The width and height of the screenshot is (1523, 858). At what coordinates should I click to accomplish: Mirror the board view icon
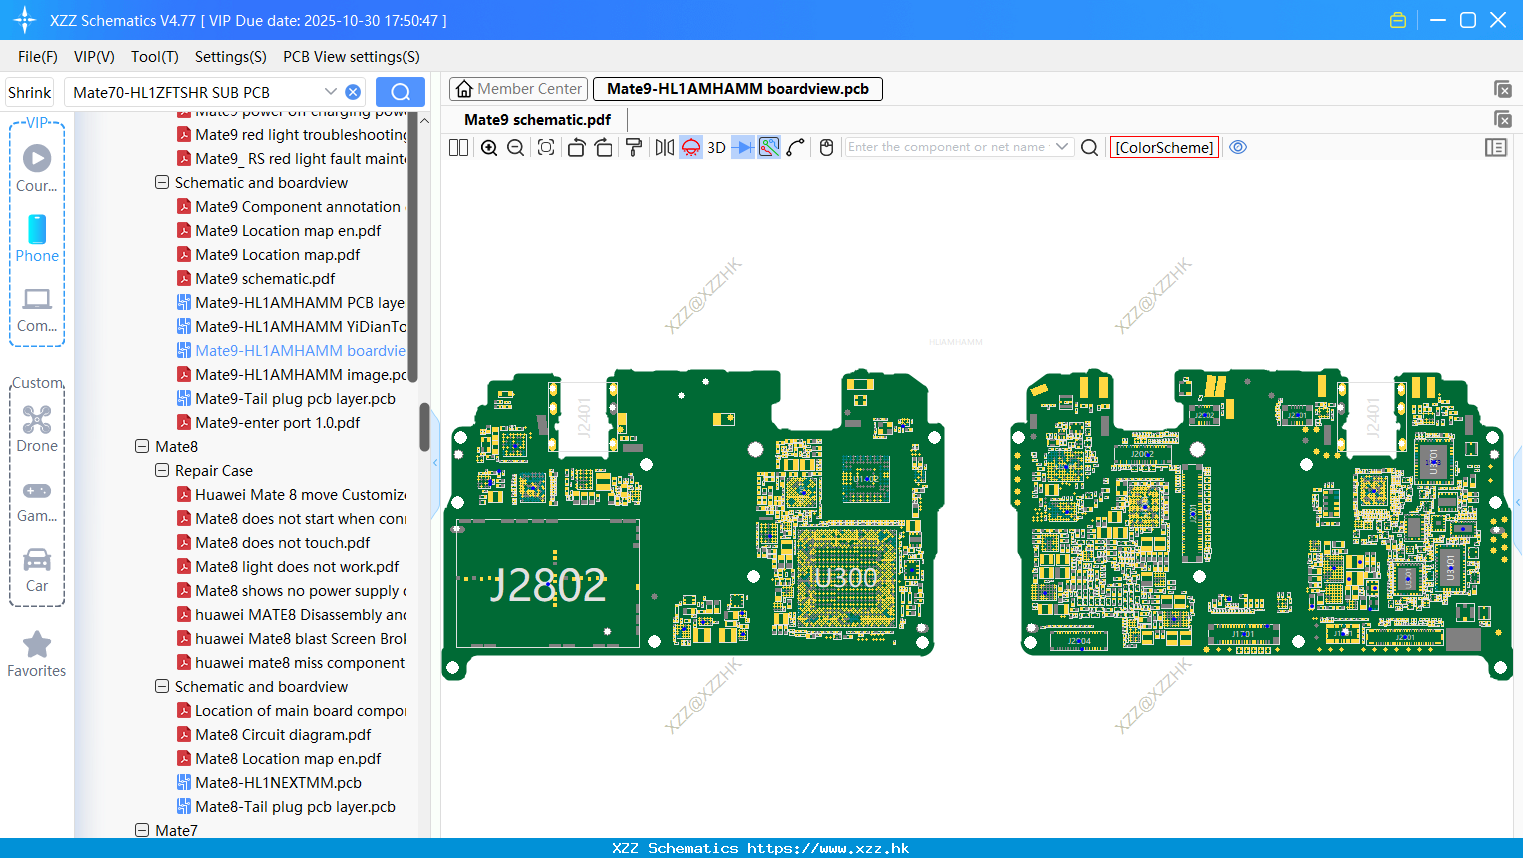(x=665, y=148)
